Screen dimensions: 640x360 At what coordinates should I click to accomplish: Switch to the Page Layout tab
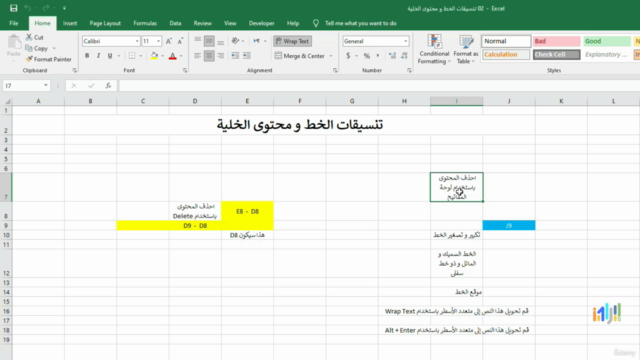click(105, 23)
